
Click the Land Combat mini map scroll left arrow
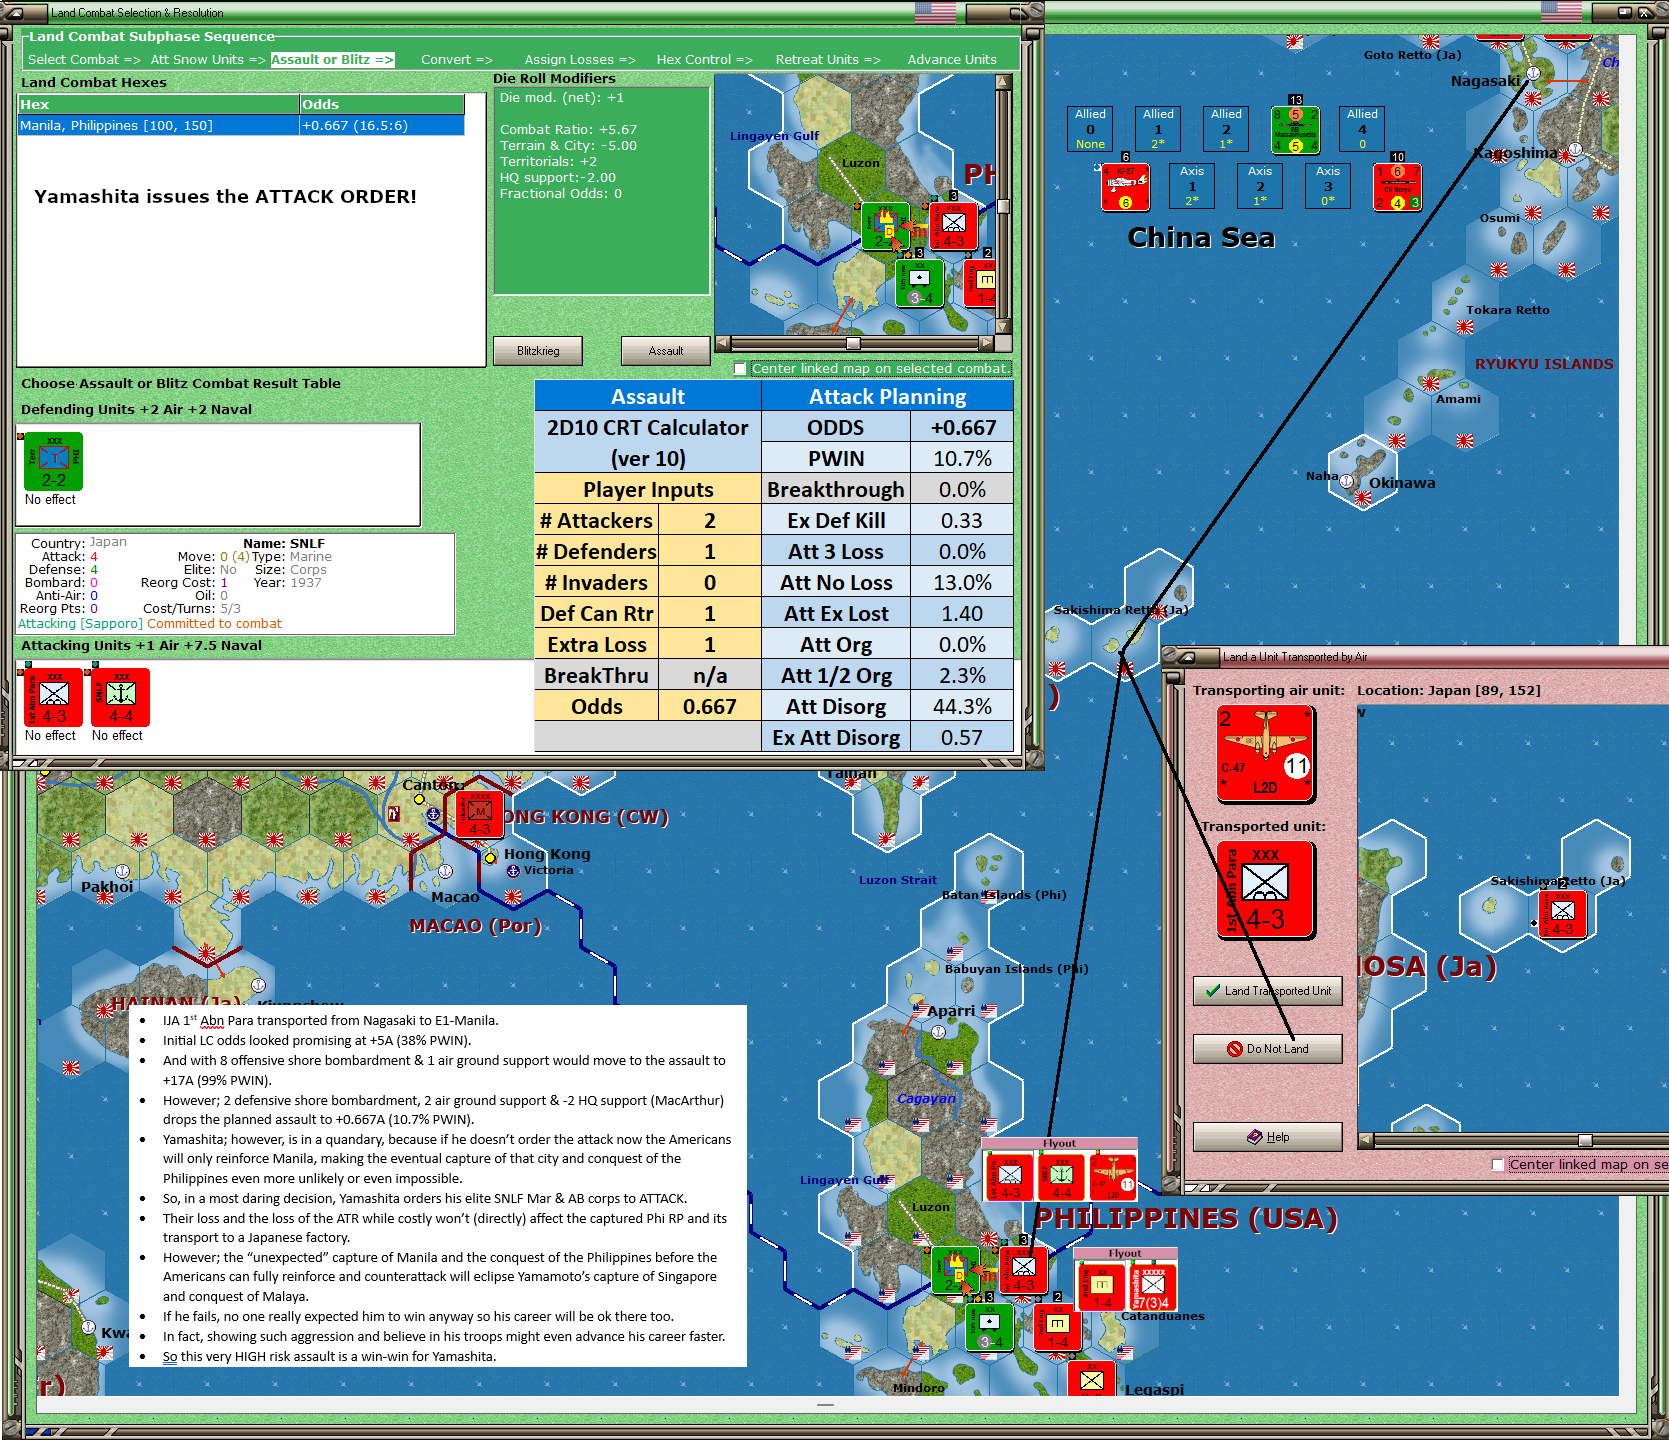(x=723, y=343)
